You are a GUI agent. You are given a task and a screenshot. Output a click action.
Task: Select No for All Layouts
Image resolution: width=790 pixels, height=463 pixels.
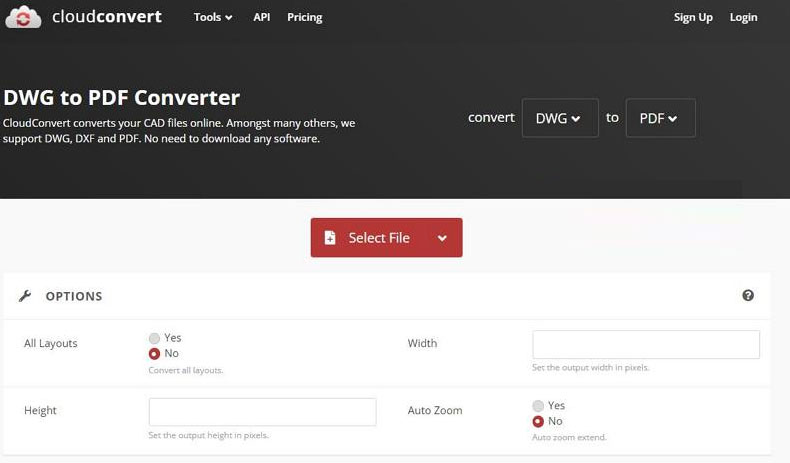point(154,354)
